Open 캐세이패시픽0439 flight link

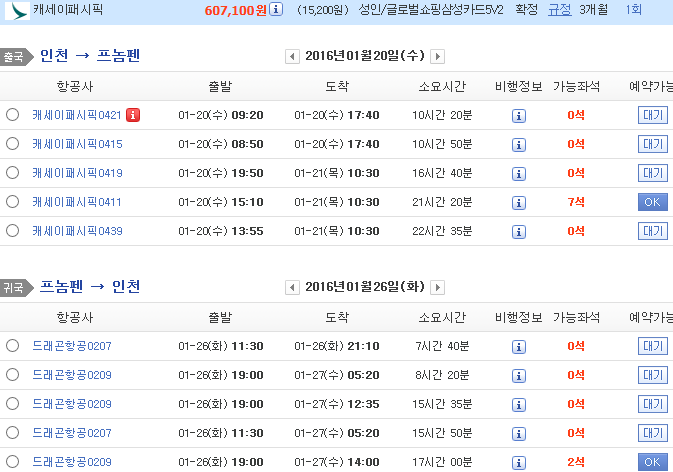[x=77, y=231]
